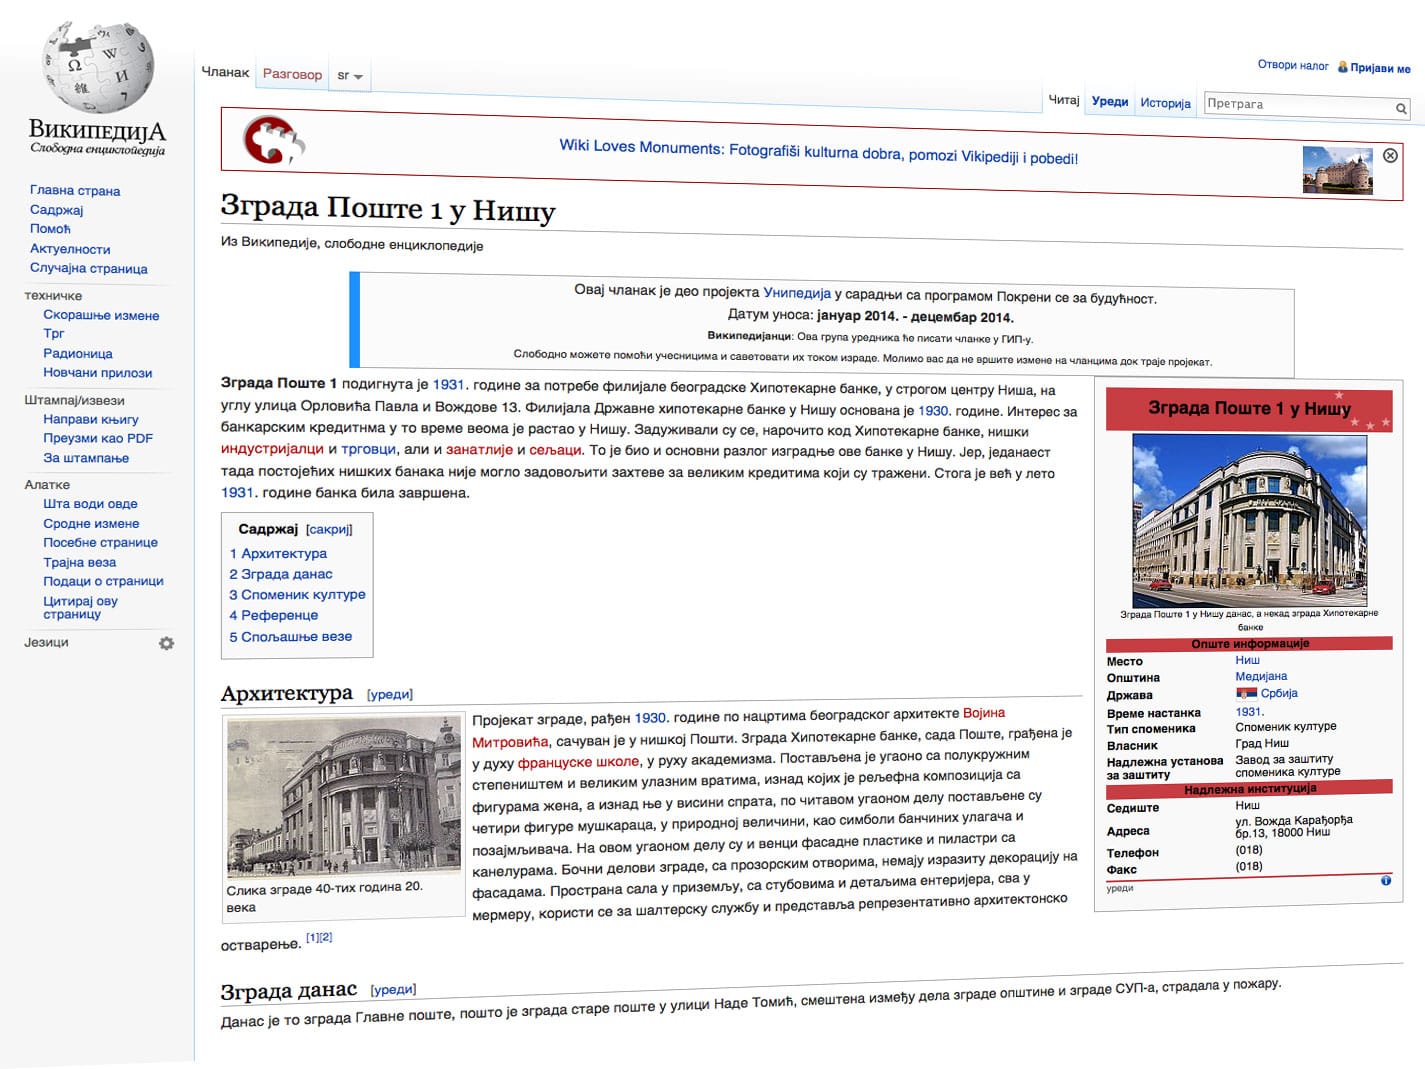
Task: Expand the Језици section
Action: tap(45, 642)
